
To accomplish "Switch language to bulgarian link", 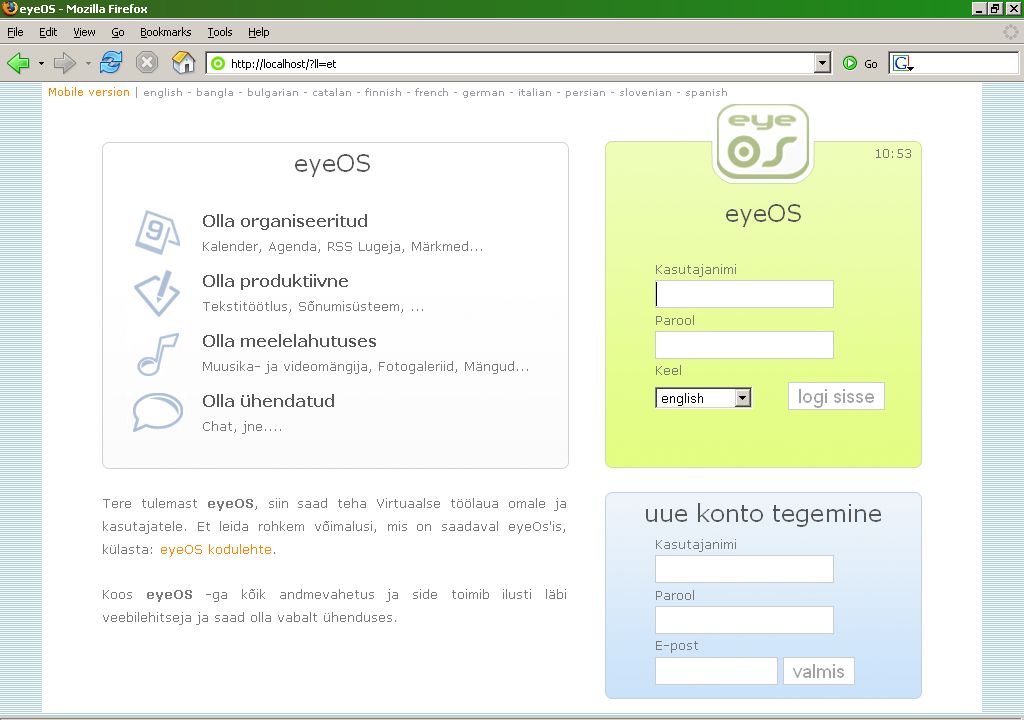I will (x=273, y=93).
